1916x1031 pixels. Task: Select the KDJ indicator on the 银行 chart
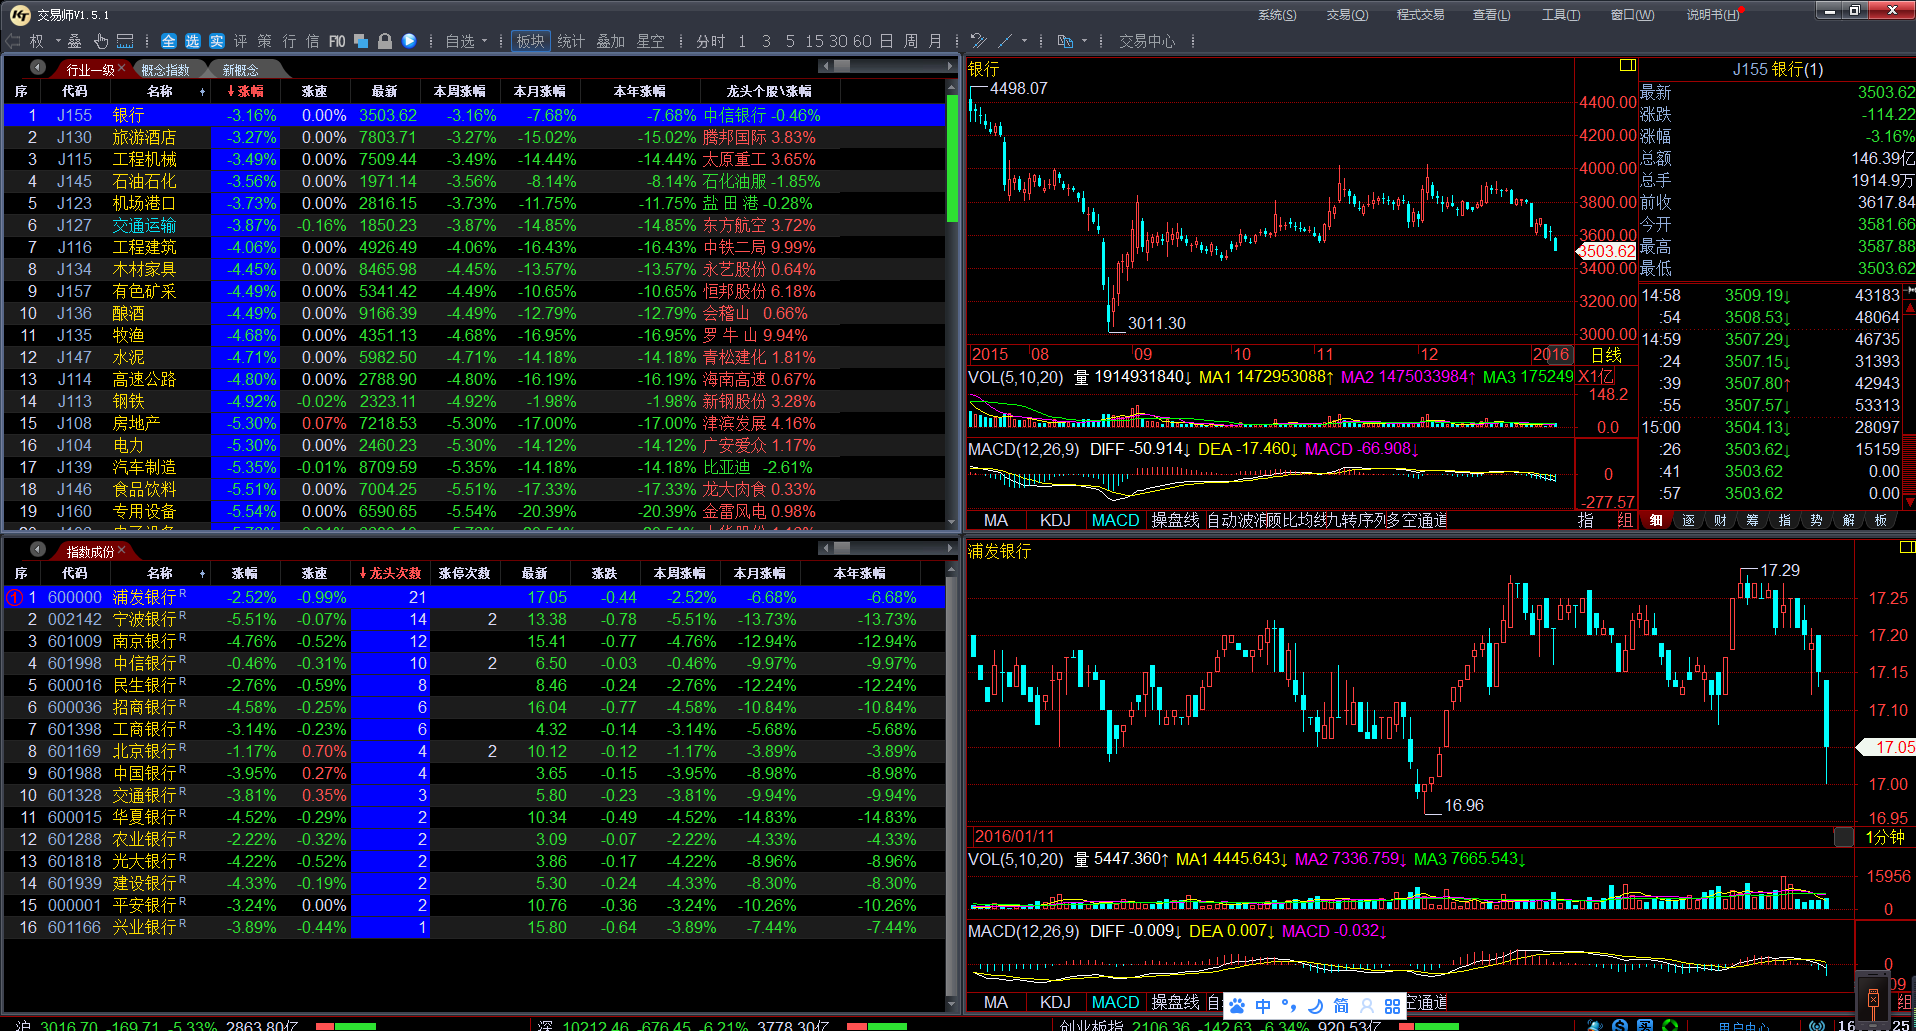point(1054,520)
